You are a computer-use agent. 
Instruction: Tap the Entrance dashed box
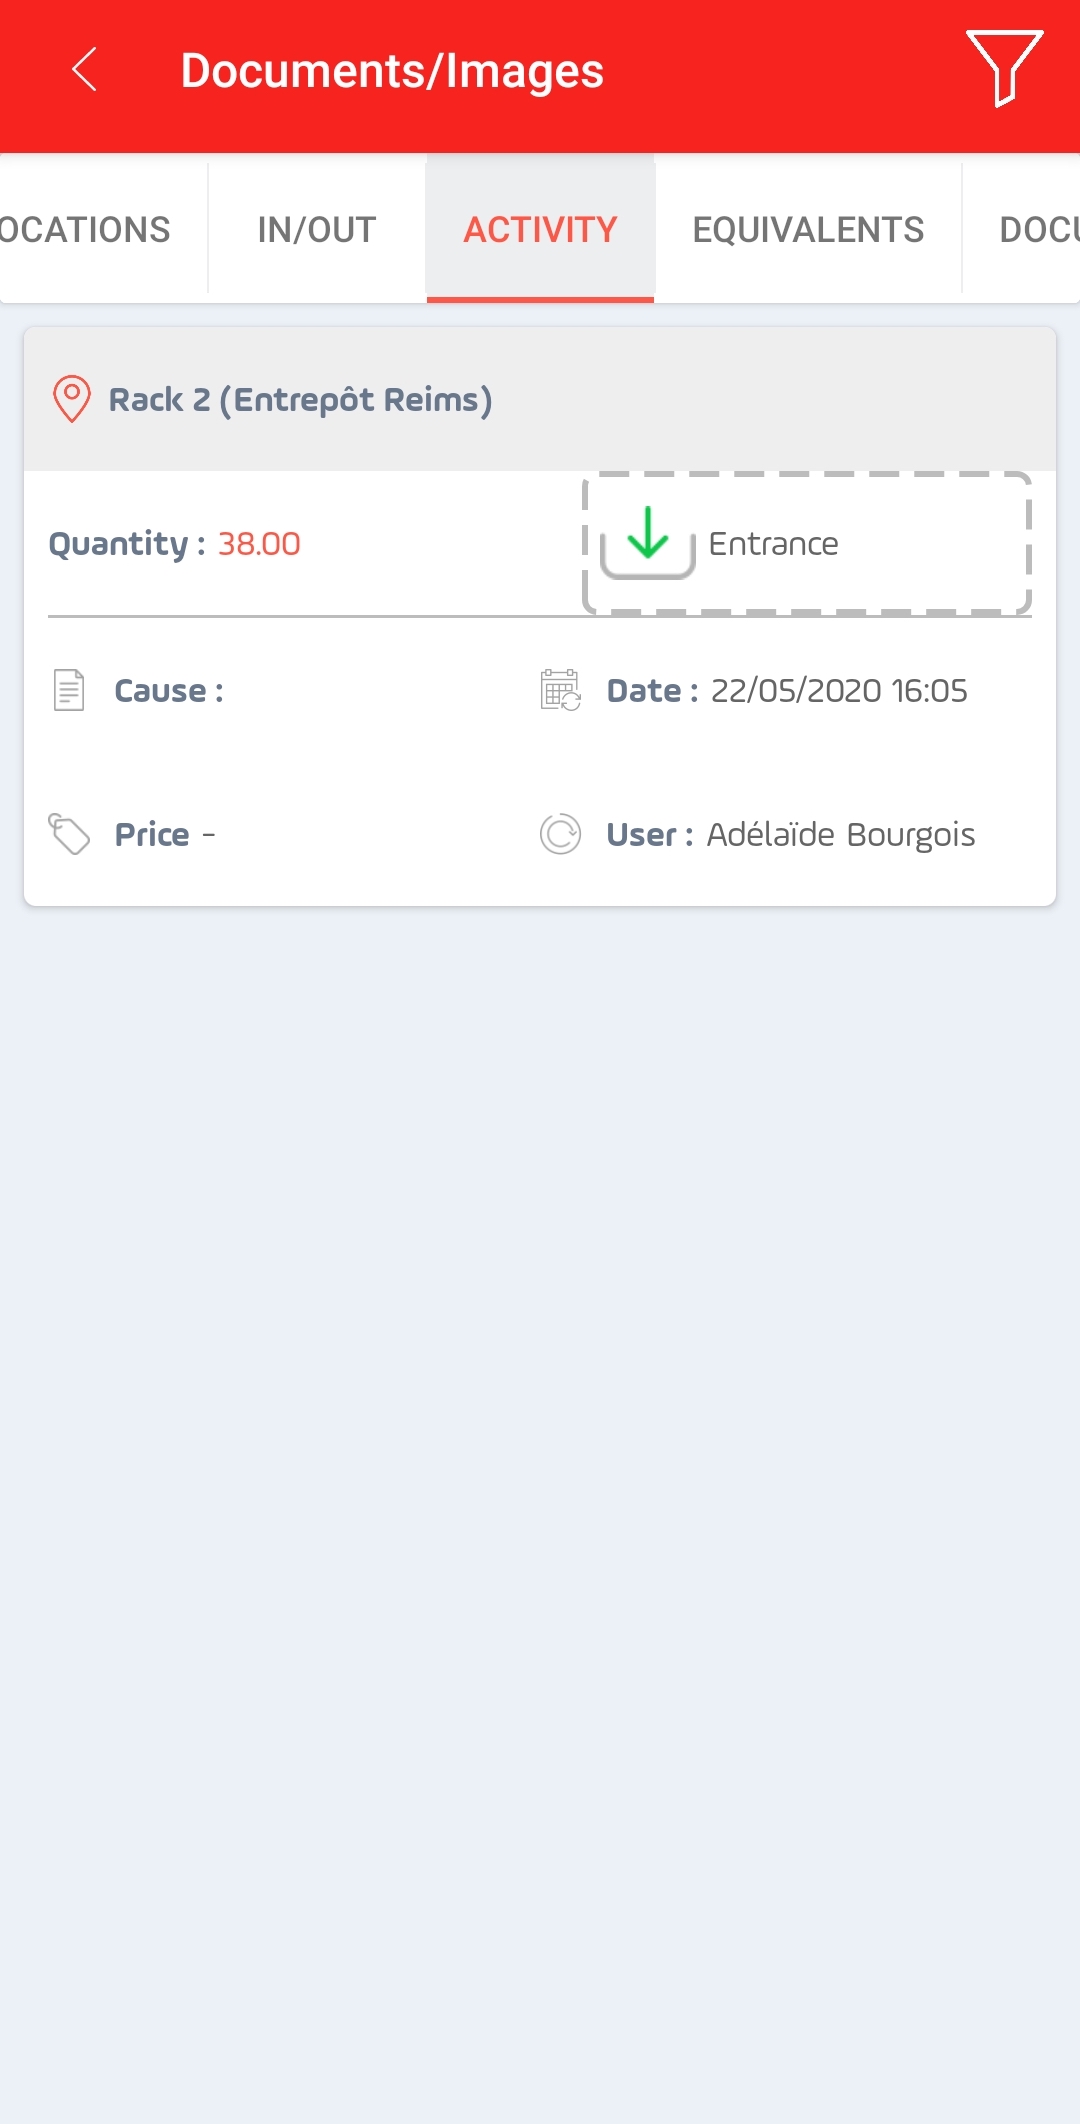807,543
